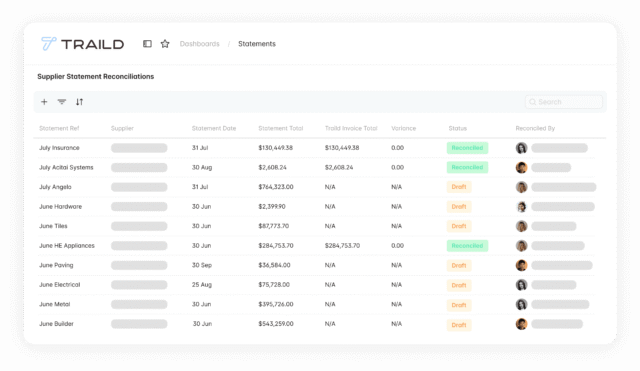Open the June Builder statement

tap(56, 324)
